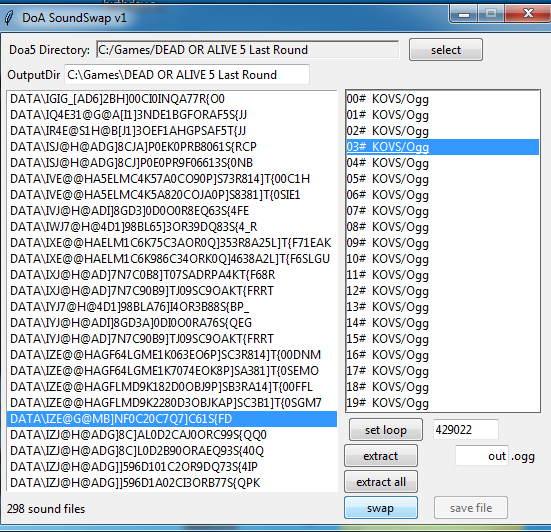This screenshot has height=532, width=551.
Task: Close the DoA SoundSwap window
Action: [528, 14]
